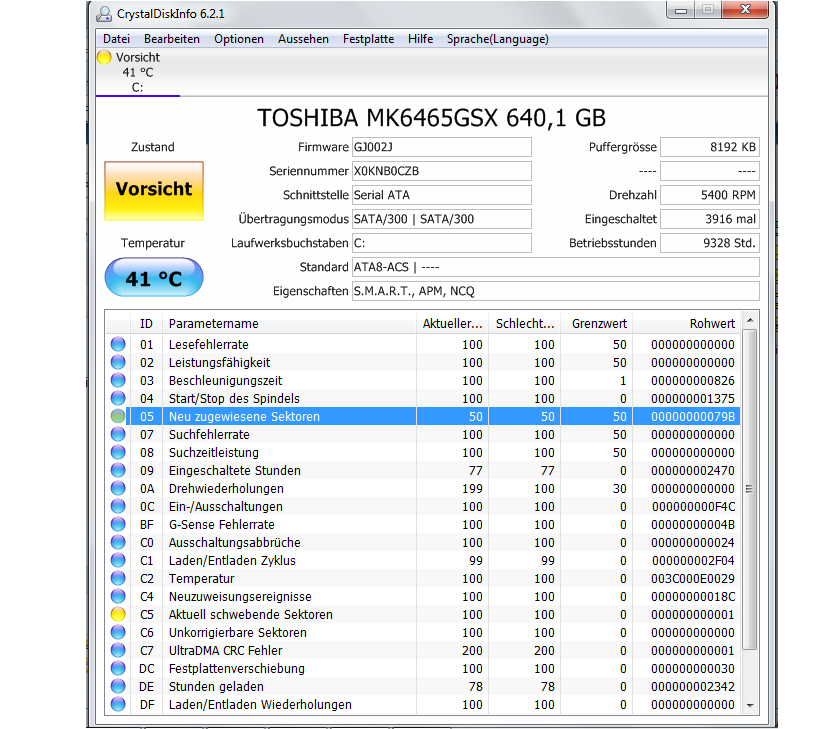Click status icon of Neu zugewiesene Sektoren
This screenshot has width=819, height=729.
click(119, 417)
